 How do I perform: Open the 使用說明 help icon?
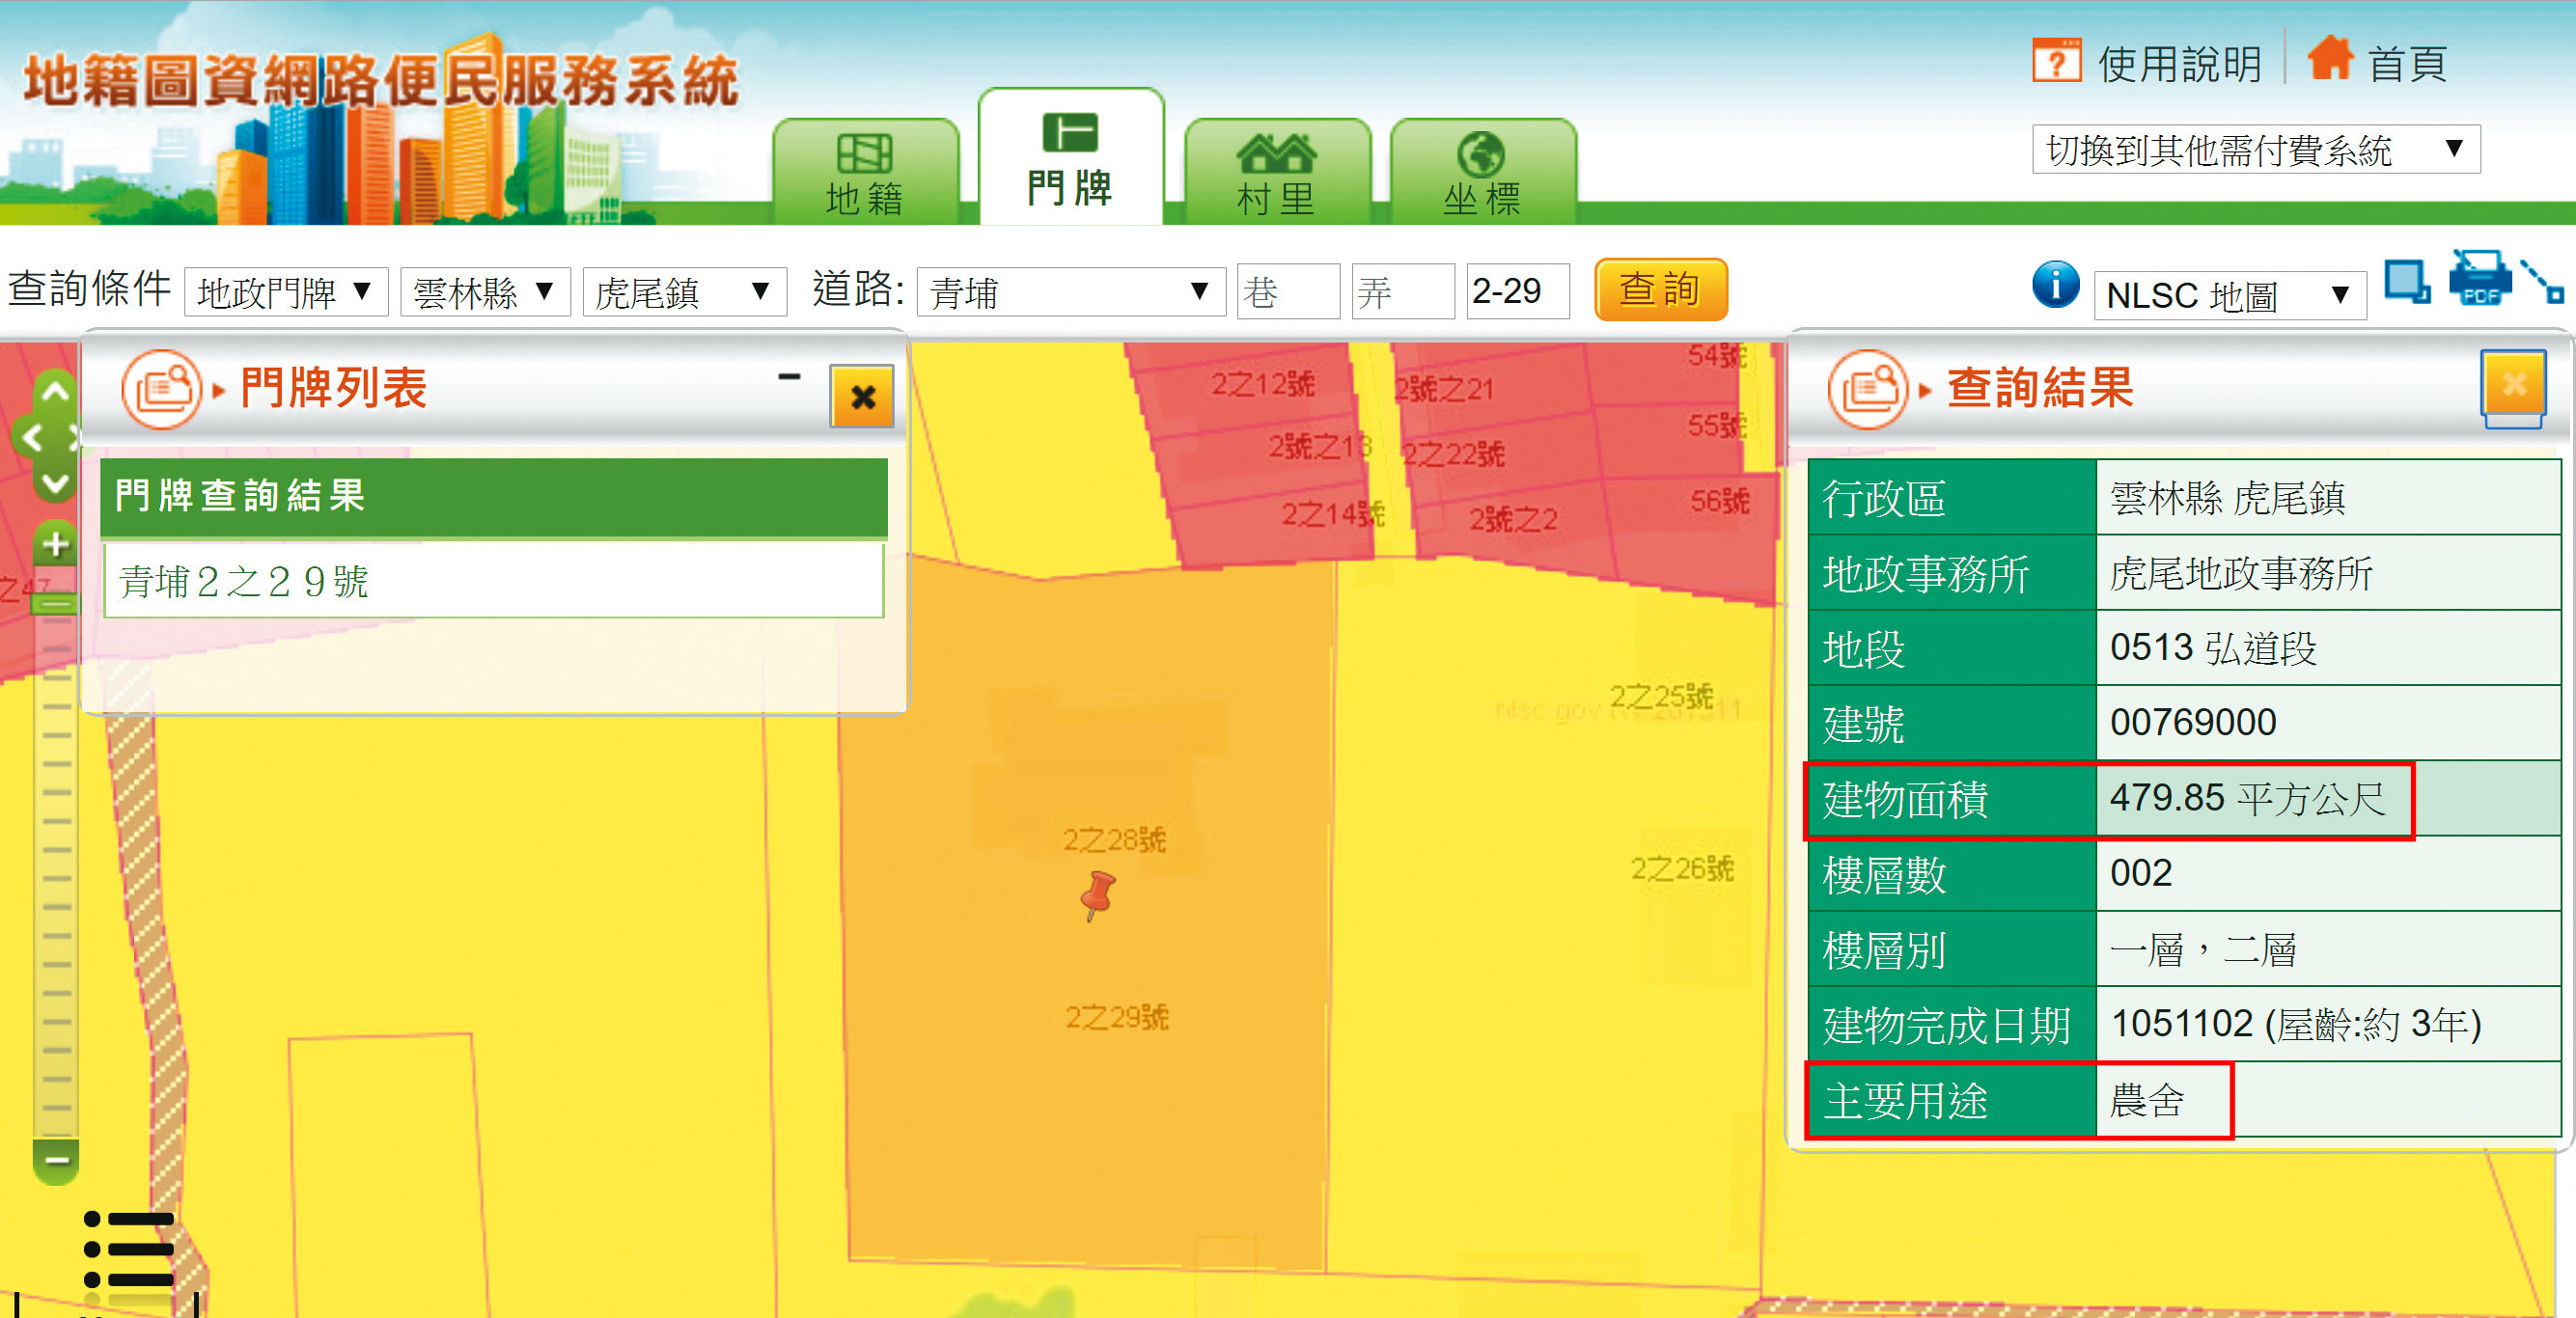pos(2056,62)
